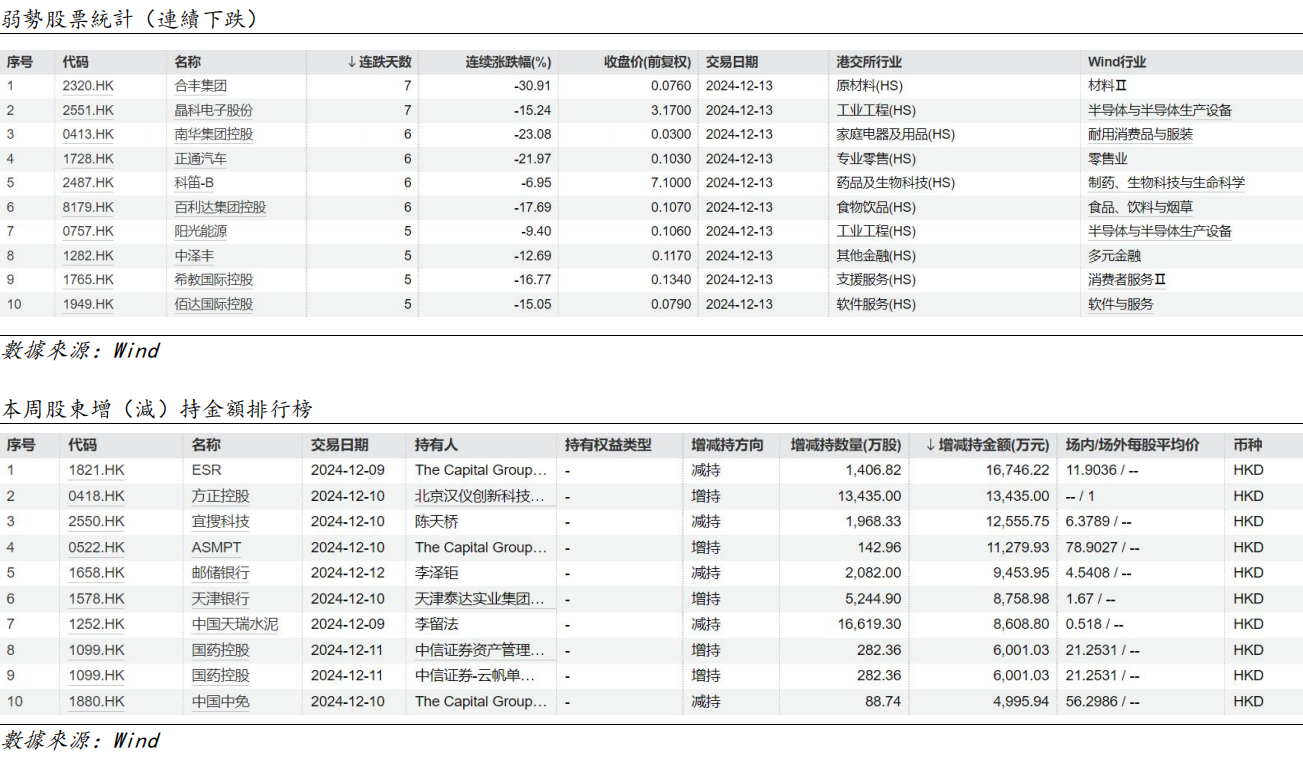Click industry 家庭电器及用品(HS)
1303x763 pixels.
point(895,134)
